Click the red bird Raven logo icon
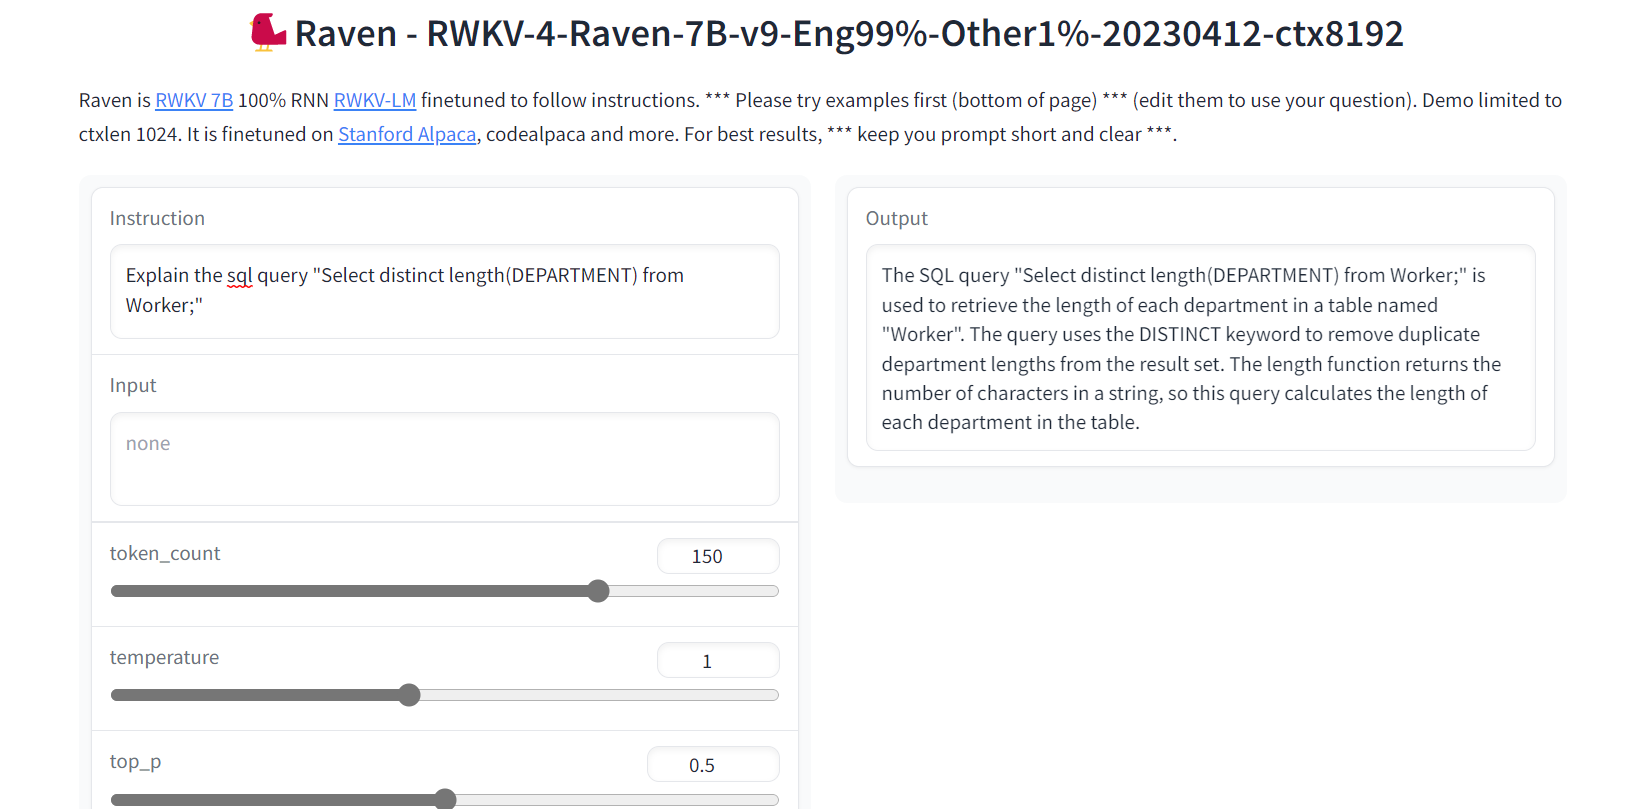Screen dimensions: 1636x809 click(x=268, y=33)
